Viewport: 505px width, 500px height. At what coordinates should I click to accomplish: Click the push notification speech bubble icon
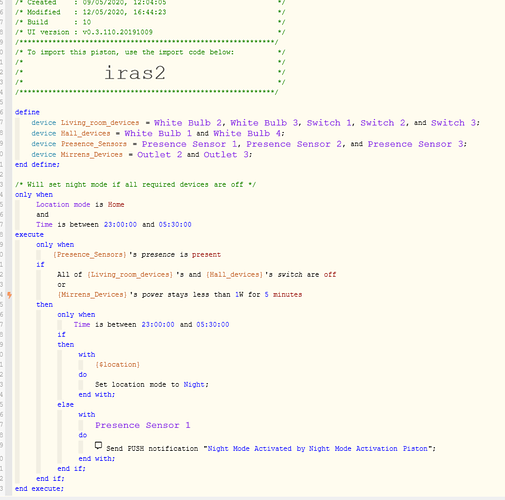pyautogui.click(x=98, y=446)
